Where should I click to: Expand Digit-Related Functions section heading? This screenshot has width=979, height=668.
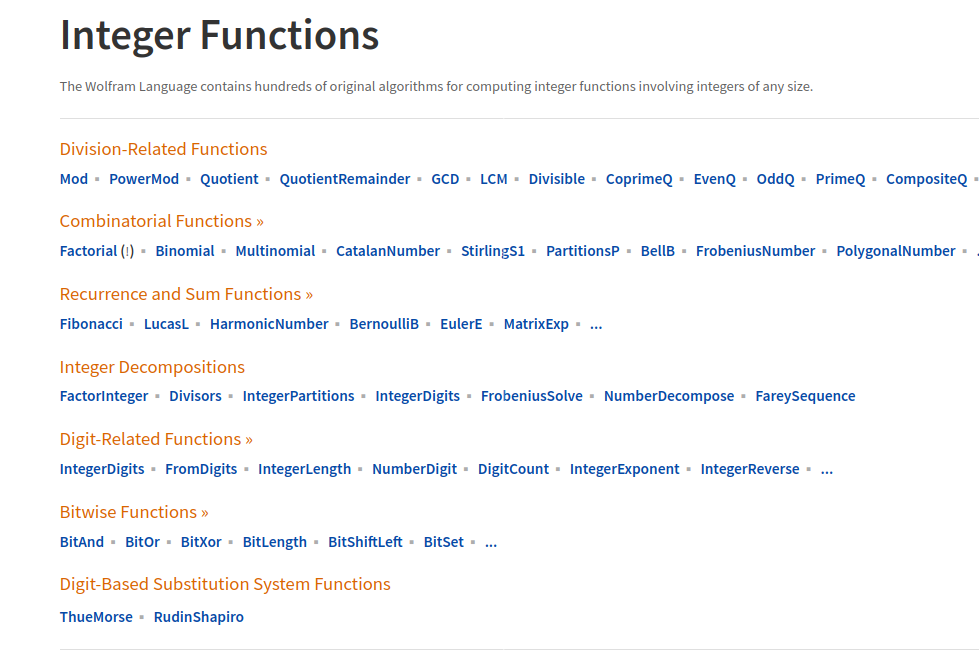click(156, 439)
